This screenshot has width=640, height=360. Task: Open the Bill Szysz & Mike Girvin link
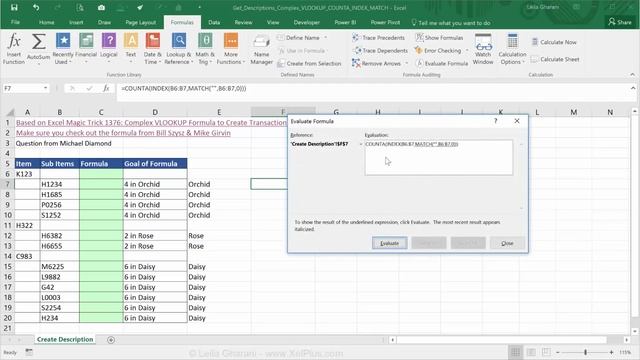(x=123, y=133)
